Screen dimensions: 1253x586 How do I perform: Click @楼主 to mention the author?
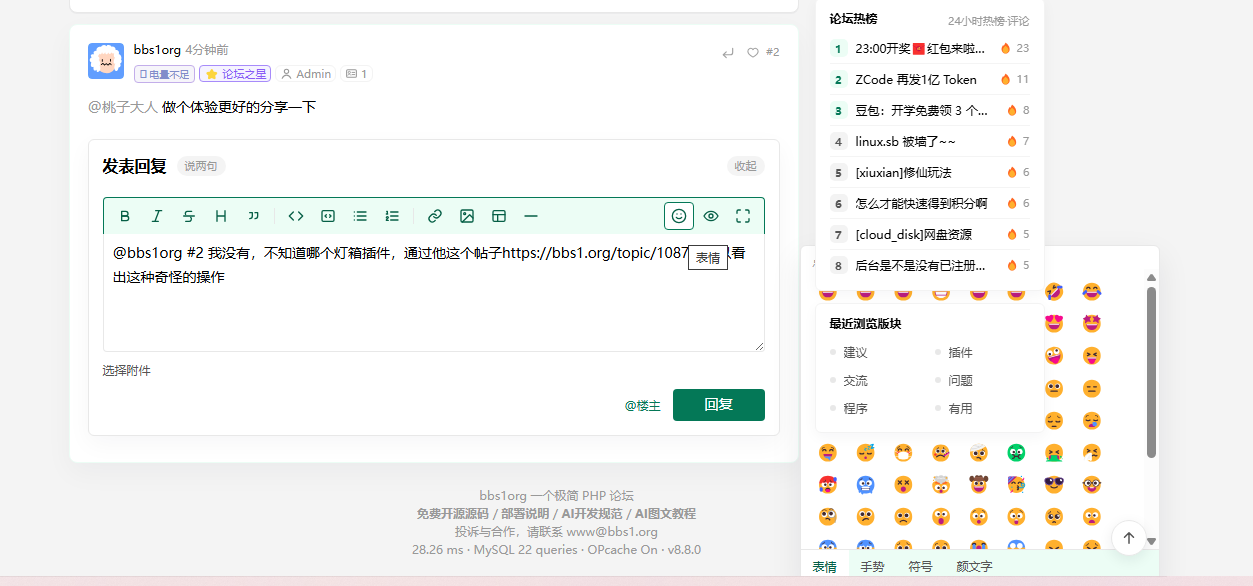[x=643, y=406]
